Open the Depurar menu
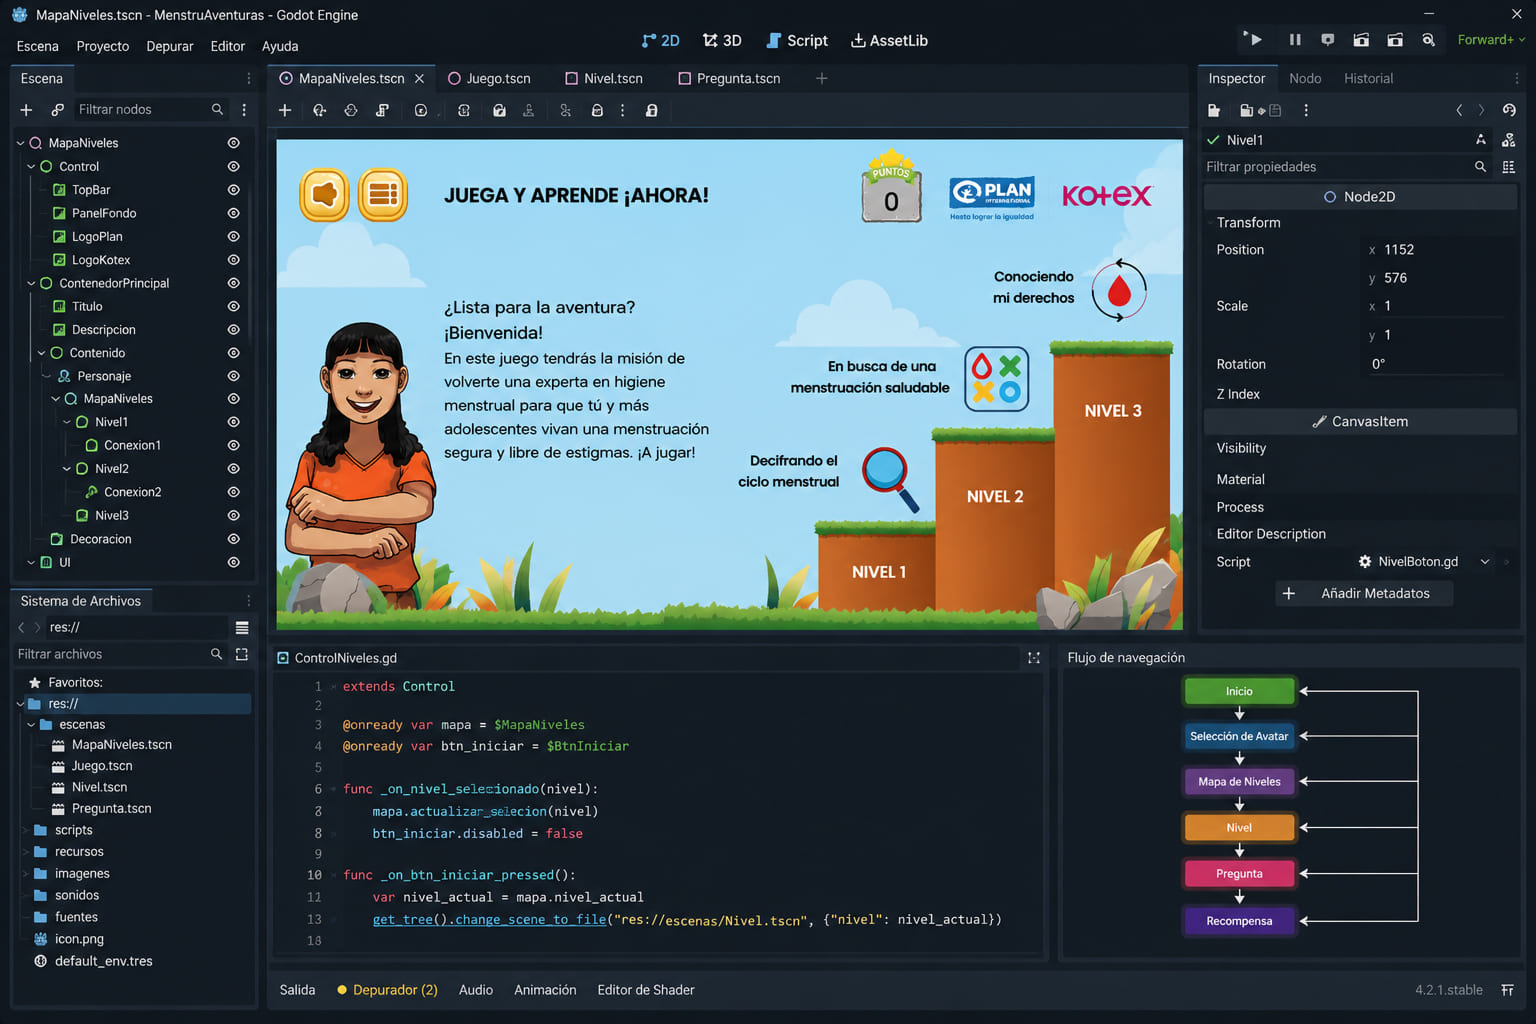Viewport: 1536px width, 1024px height. [169, 46]
